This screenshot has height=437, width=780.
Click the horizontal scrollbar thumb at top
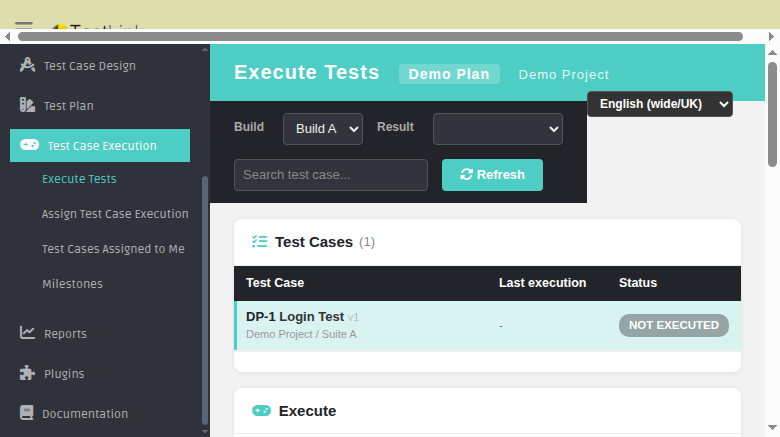tap(381, 36)
